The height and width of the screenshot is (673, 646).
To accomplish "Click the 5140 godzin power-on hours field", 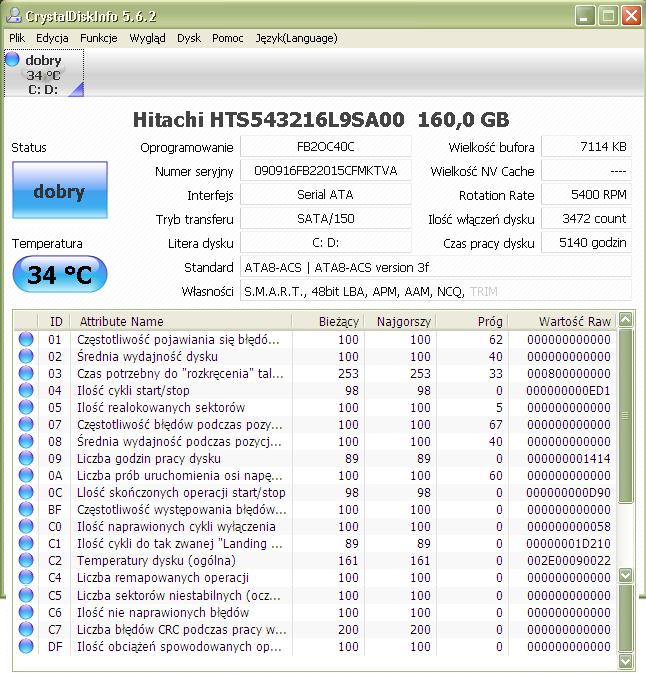I will click(x=587, y=243).
